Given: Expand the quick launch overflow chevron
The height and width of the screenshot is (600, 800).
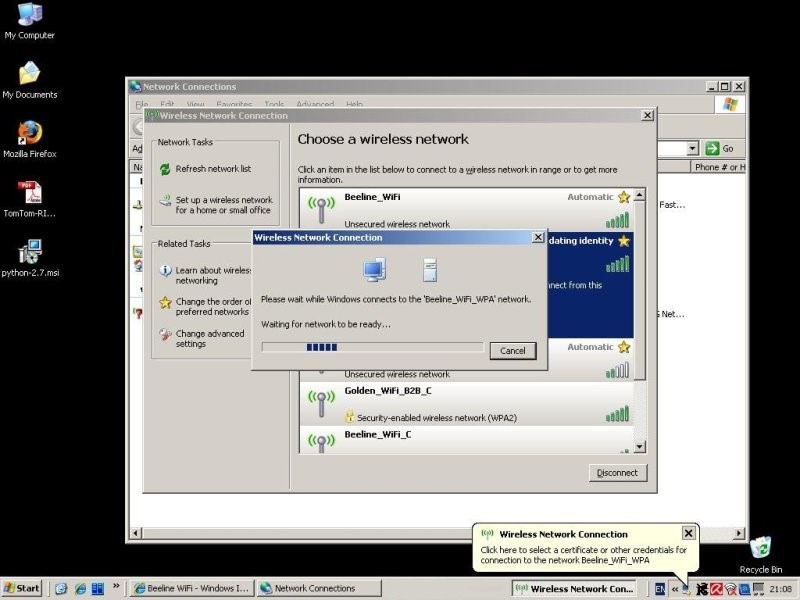Looking at the screenshot, I should (x=116, y=586).
